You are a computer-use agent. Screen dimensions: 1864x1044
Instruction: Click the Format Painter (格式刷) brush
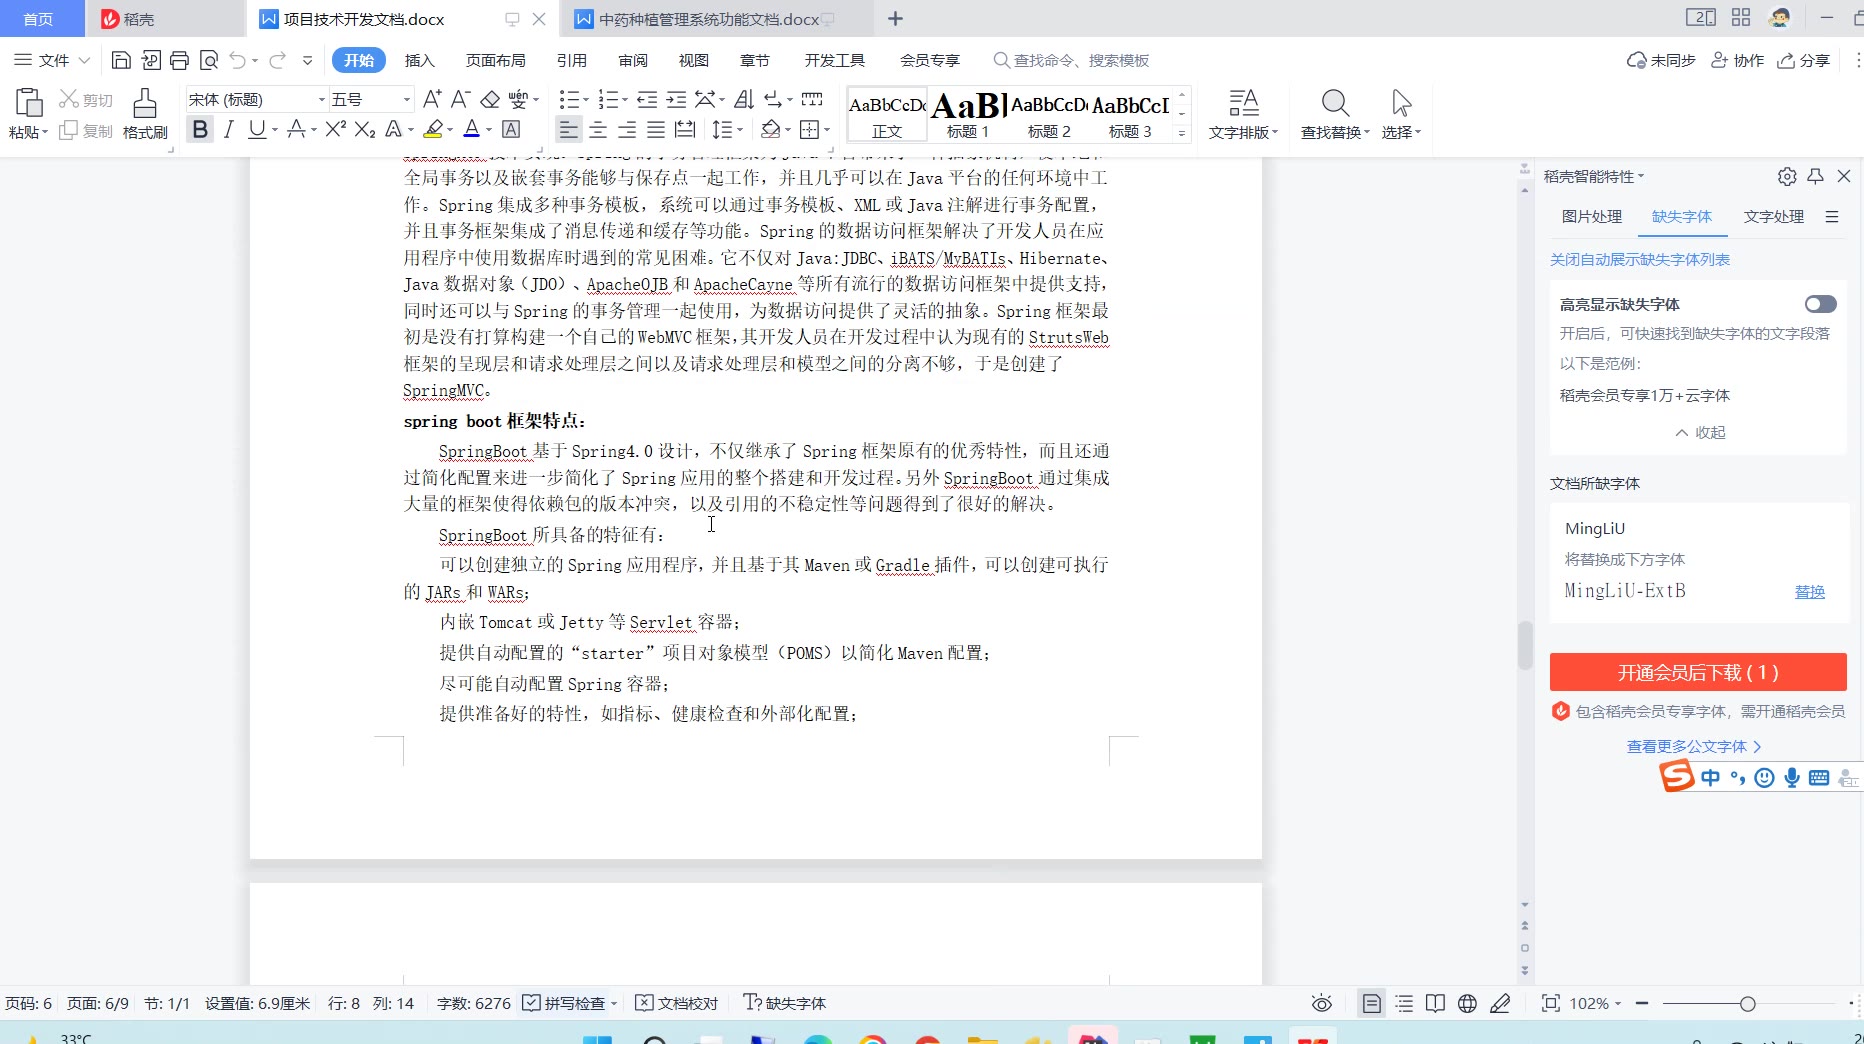(145, 114)
